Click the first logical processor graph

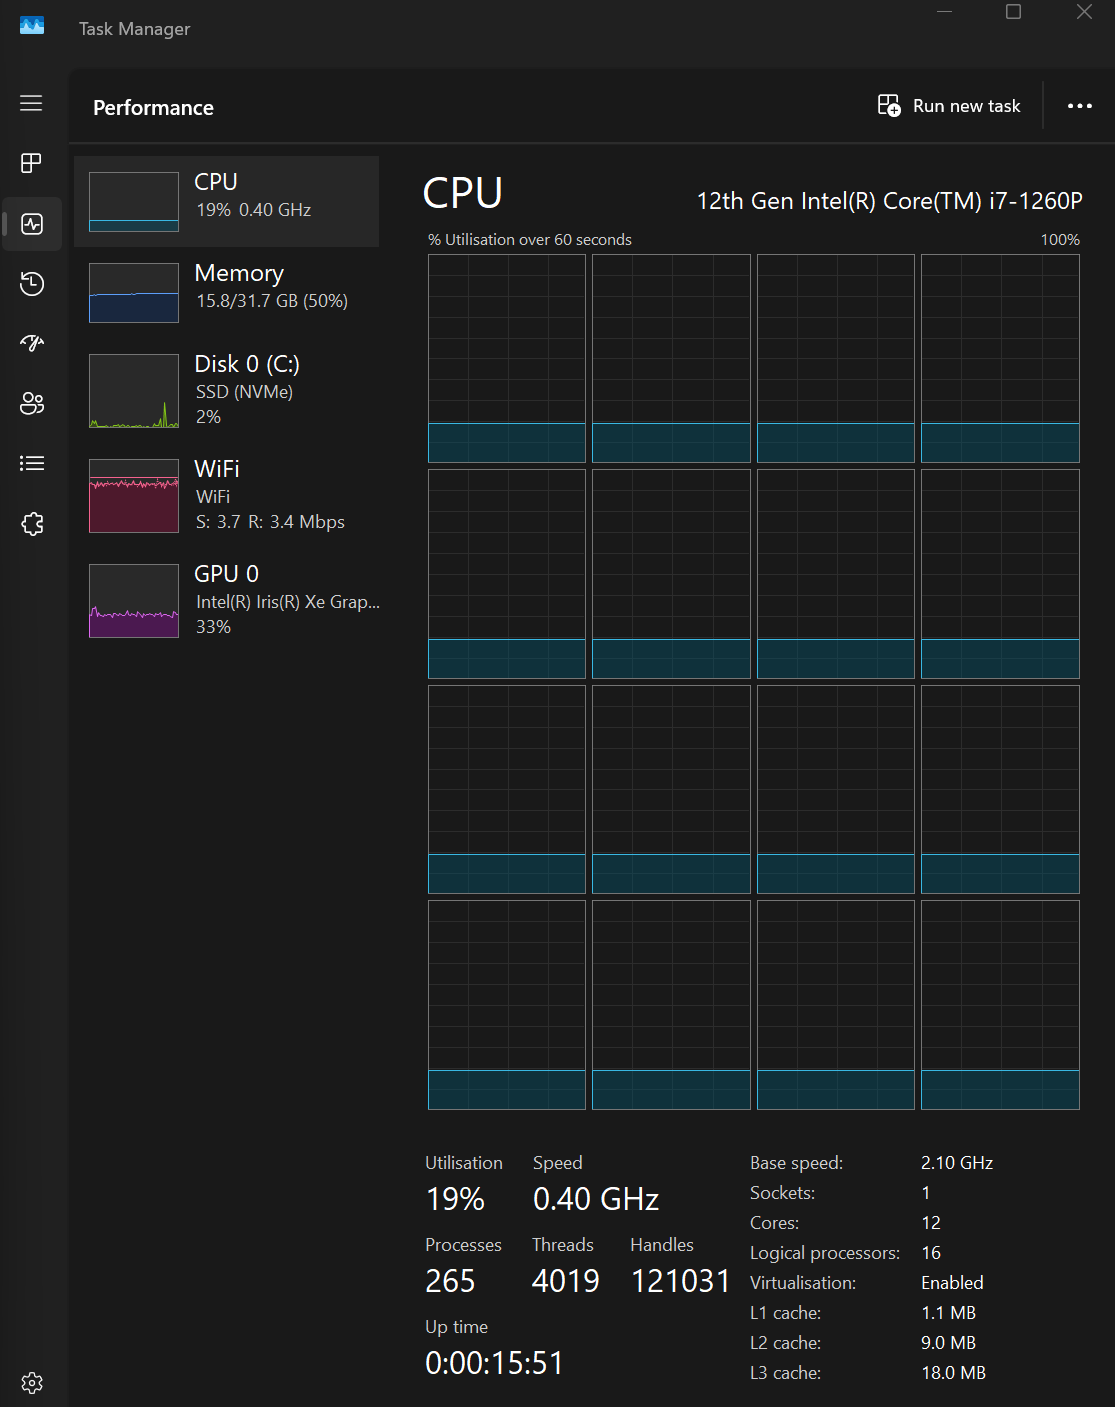pos(507,358)
